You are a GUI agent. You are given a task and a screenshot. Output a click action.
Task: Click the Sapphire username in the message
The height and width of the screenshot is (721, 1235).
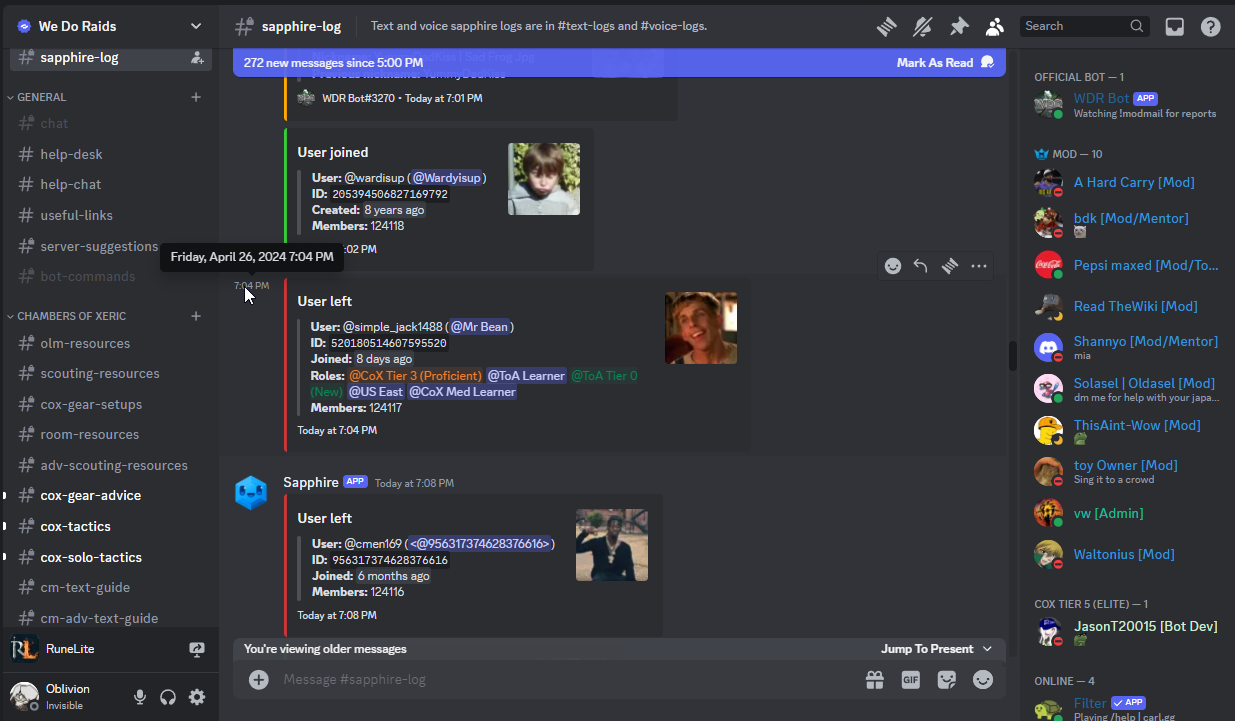point(311,482)
